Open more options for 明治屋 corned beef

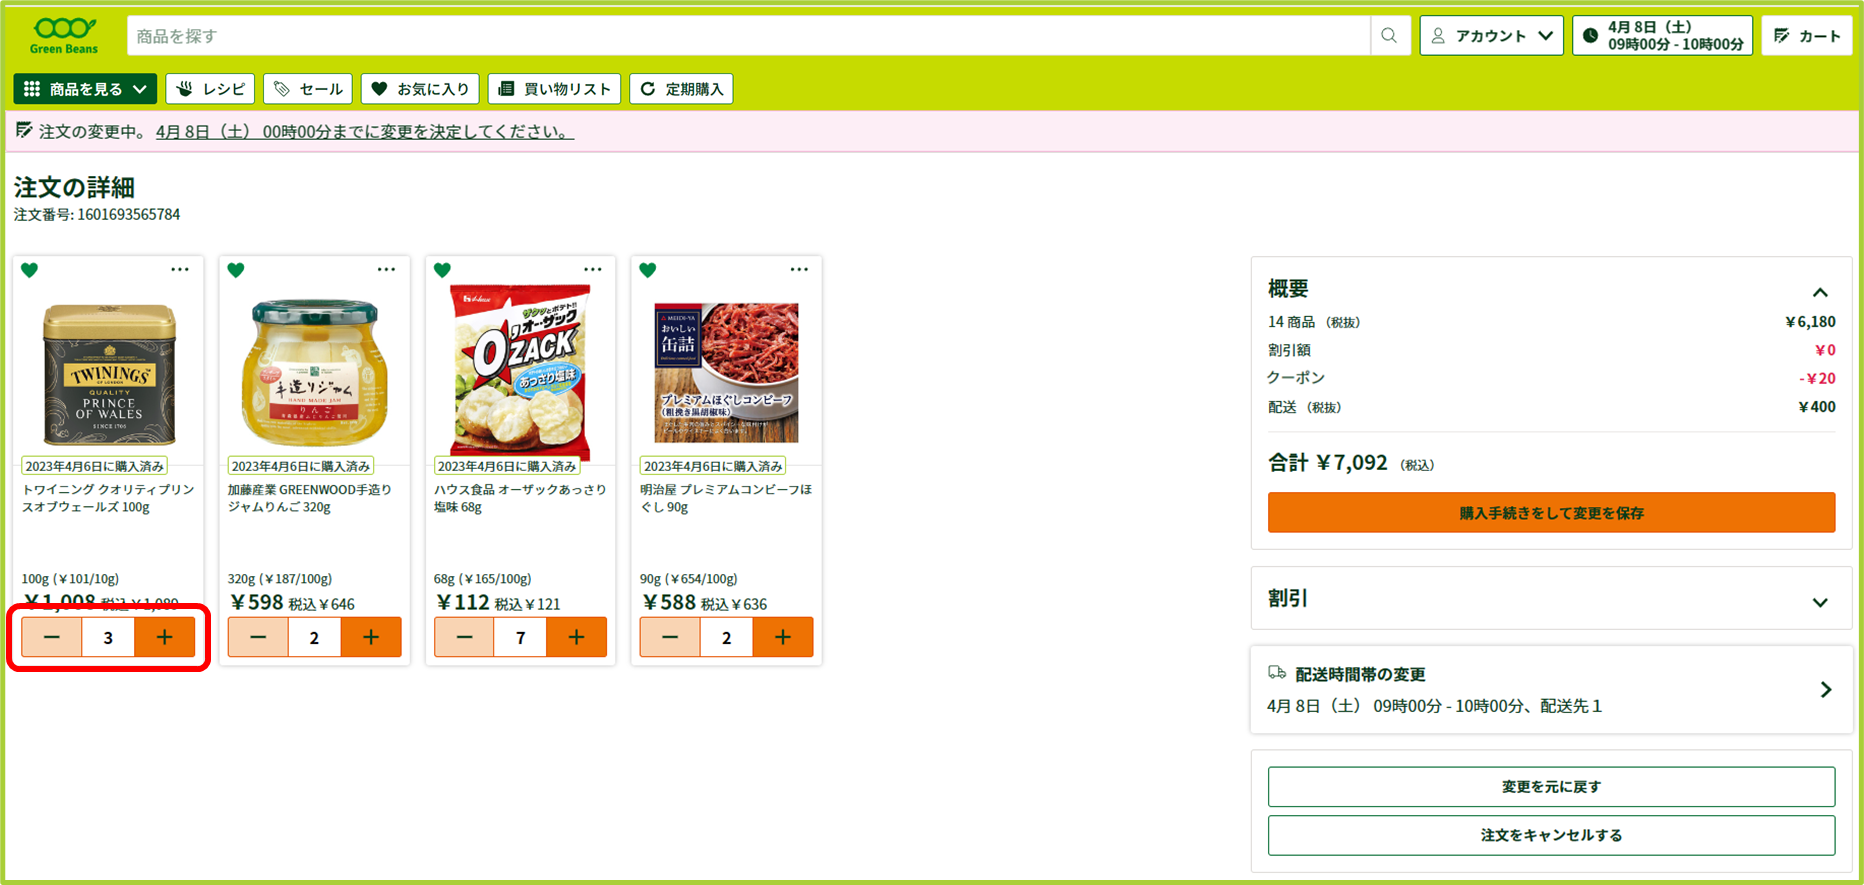(x=799, y=269)
